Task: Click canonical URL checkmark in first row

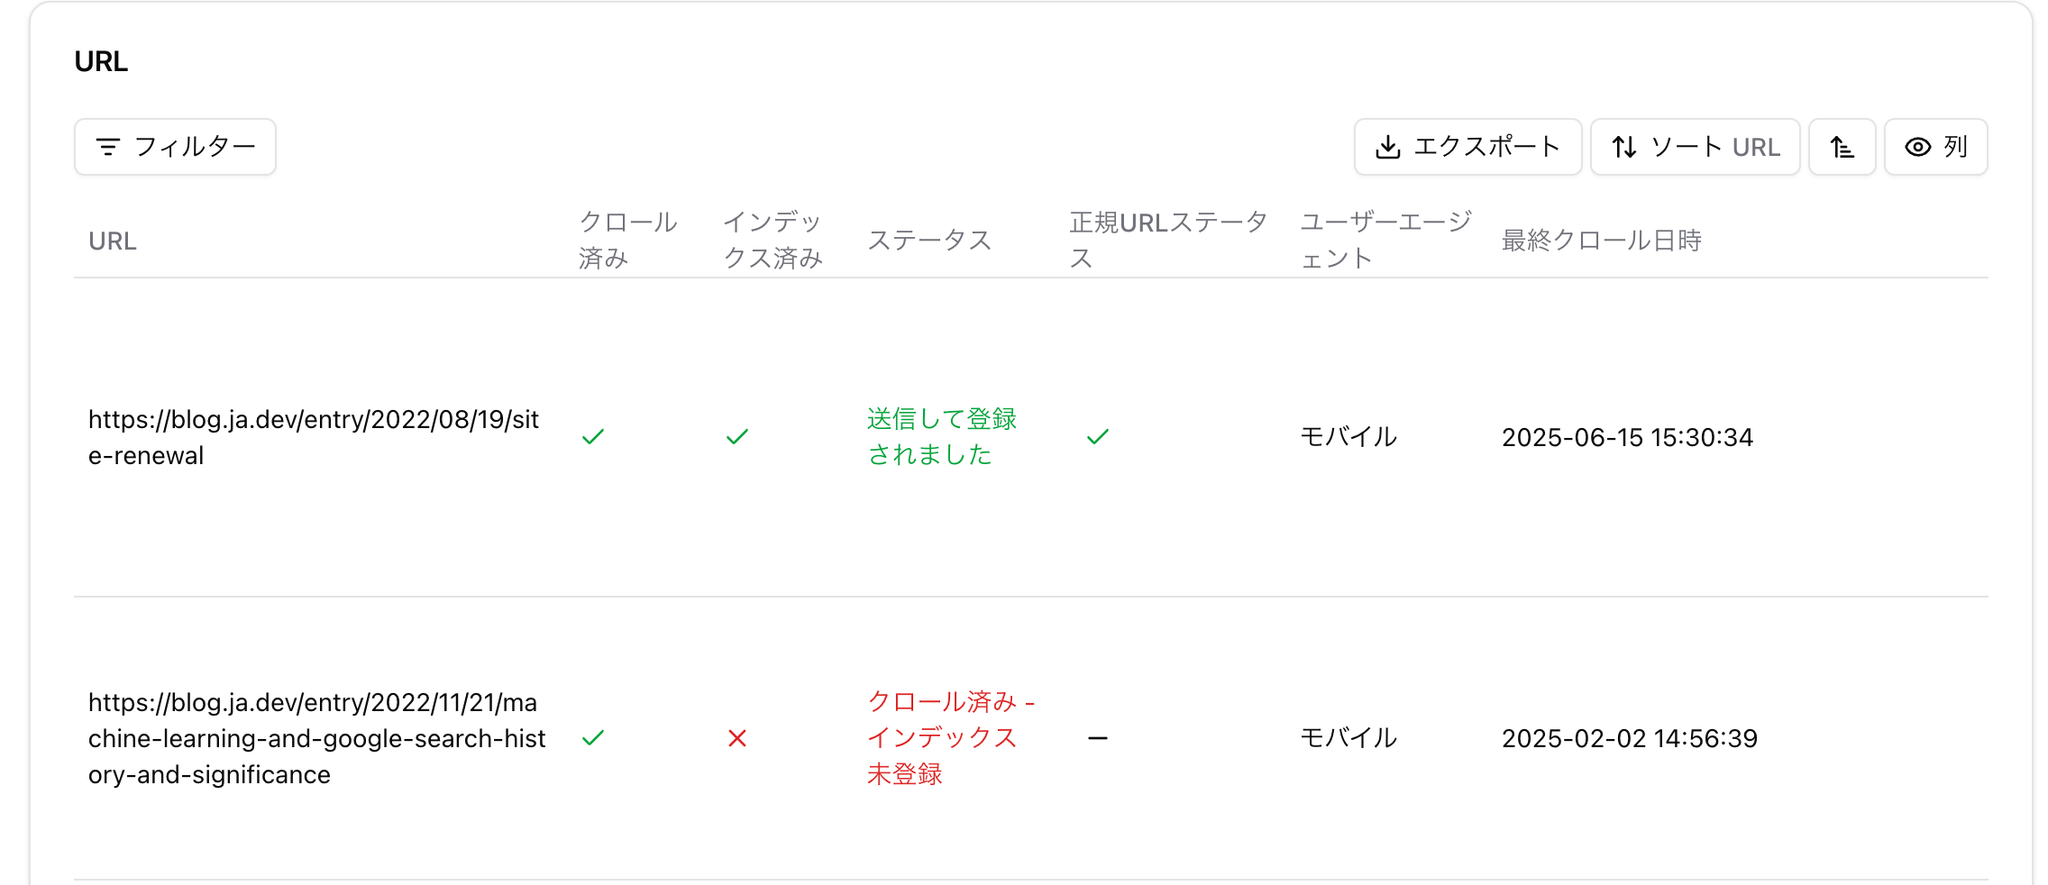Action: coord(1097,437)
